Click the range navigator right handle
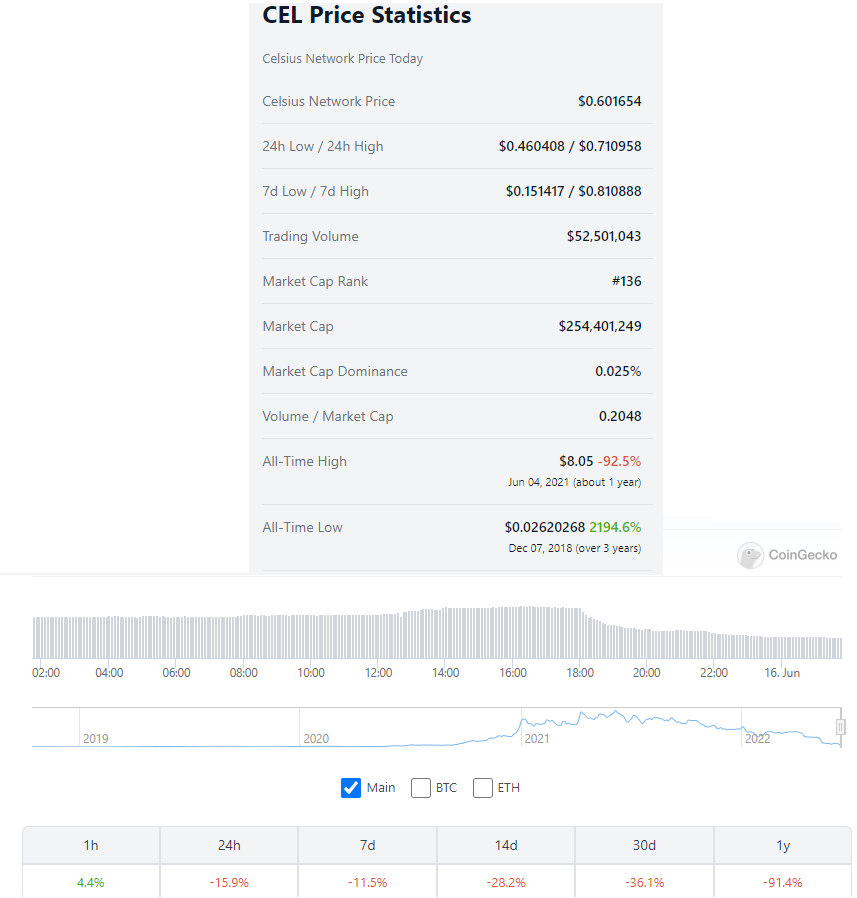Image resolution: width=857 pixels, height=898 pixels. click(x=840, y=727)
